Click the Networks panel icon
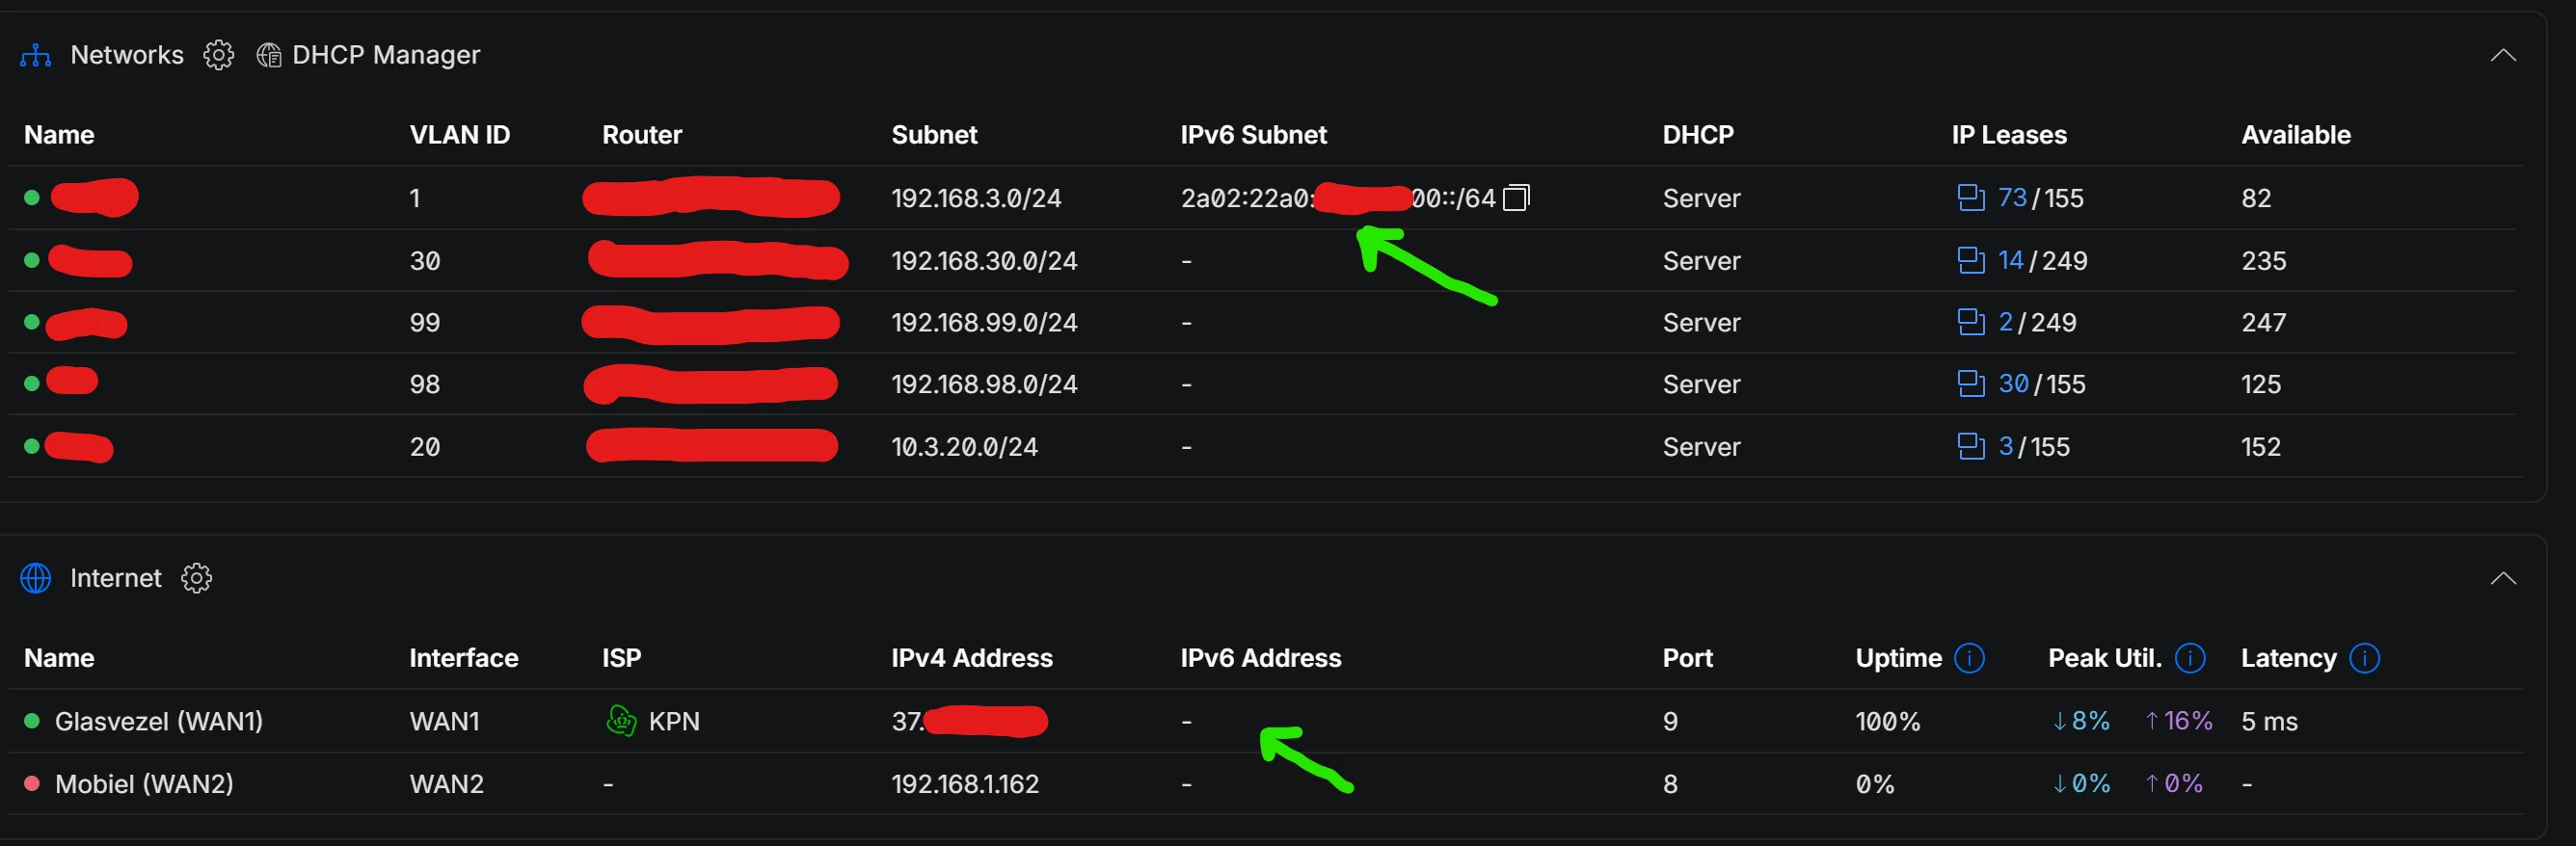The width and height of the screenshot is (2576, 846). pos(34,55)
